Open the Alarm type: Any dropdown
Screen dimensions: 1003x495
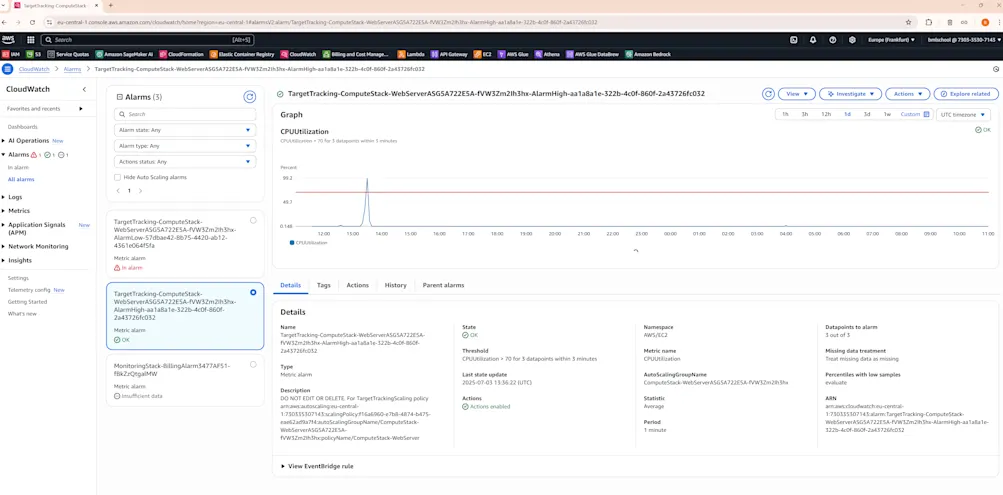pos(185,146)
